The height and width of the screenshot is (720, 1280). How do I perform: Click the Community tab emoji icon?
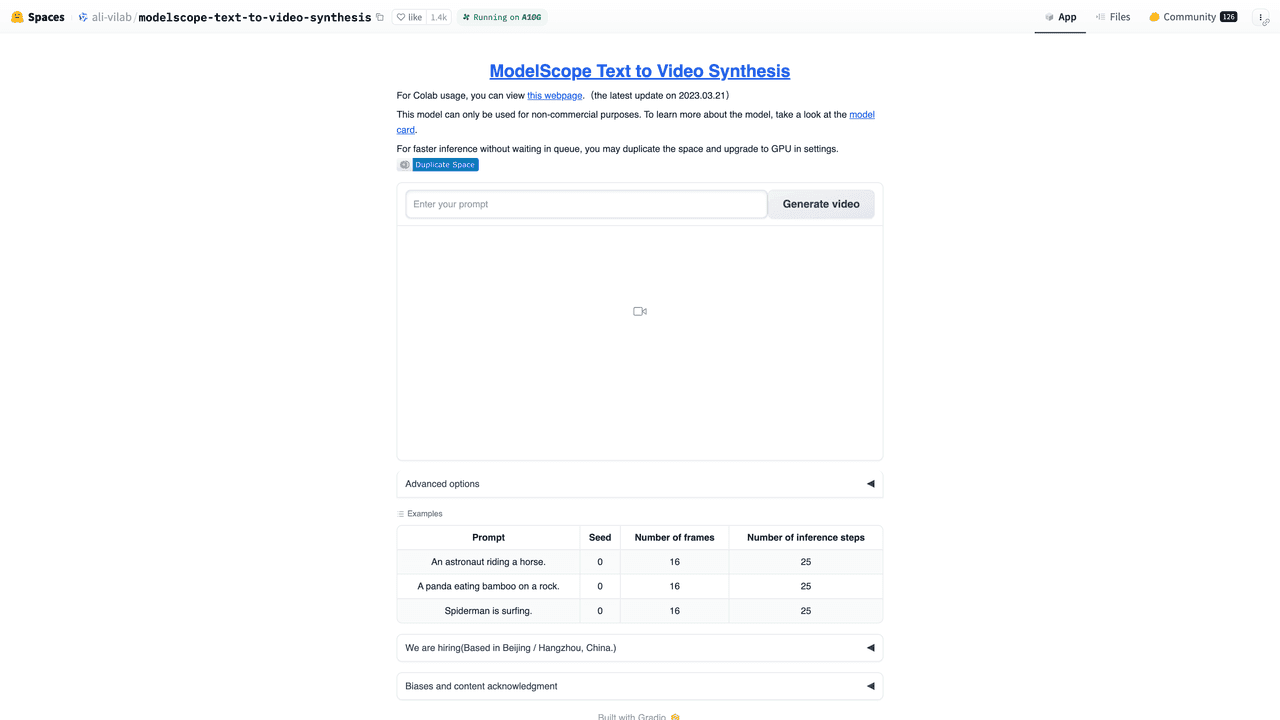[x=1154, y=17]
